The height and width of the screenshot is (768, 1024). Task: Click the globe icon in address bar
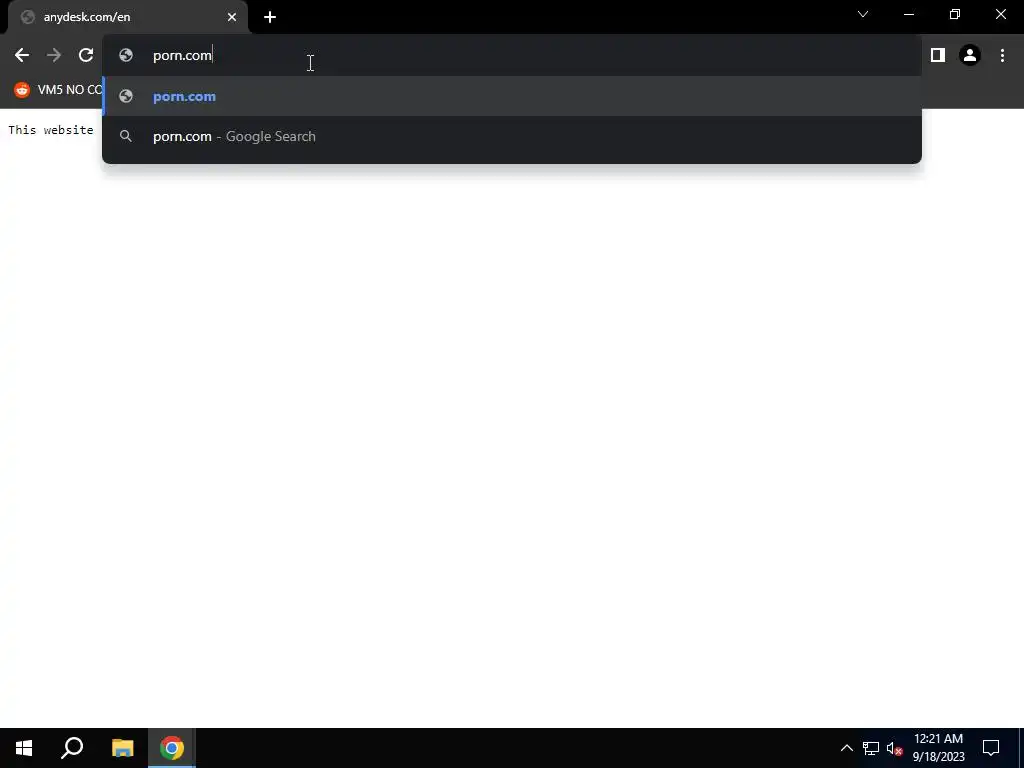click(x=126, y=56)
